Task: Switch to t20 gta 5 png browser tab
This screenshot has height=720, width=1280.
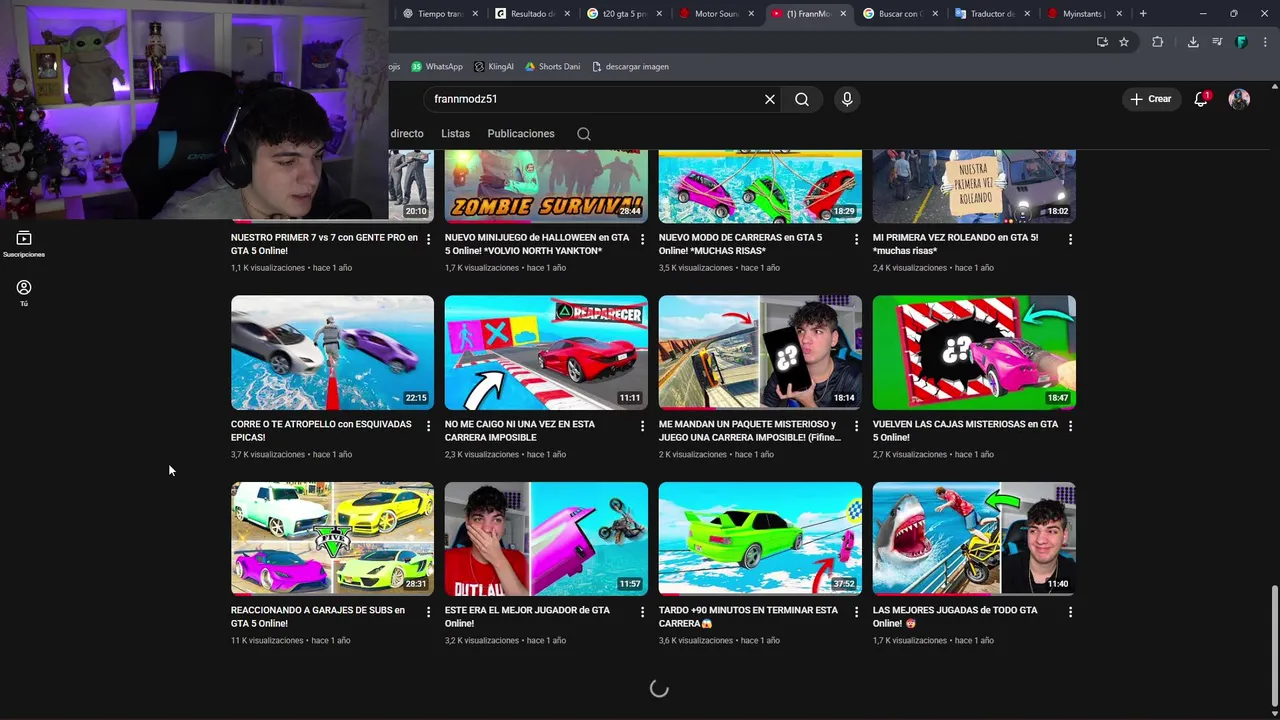Action: (624, 14)
